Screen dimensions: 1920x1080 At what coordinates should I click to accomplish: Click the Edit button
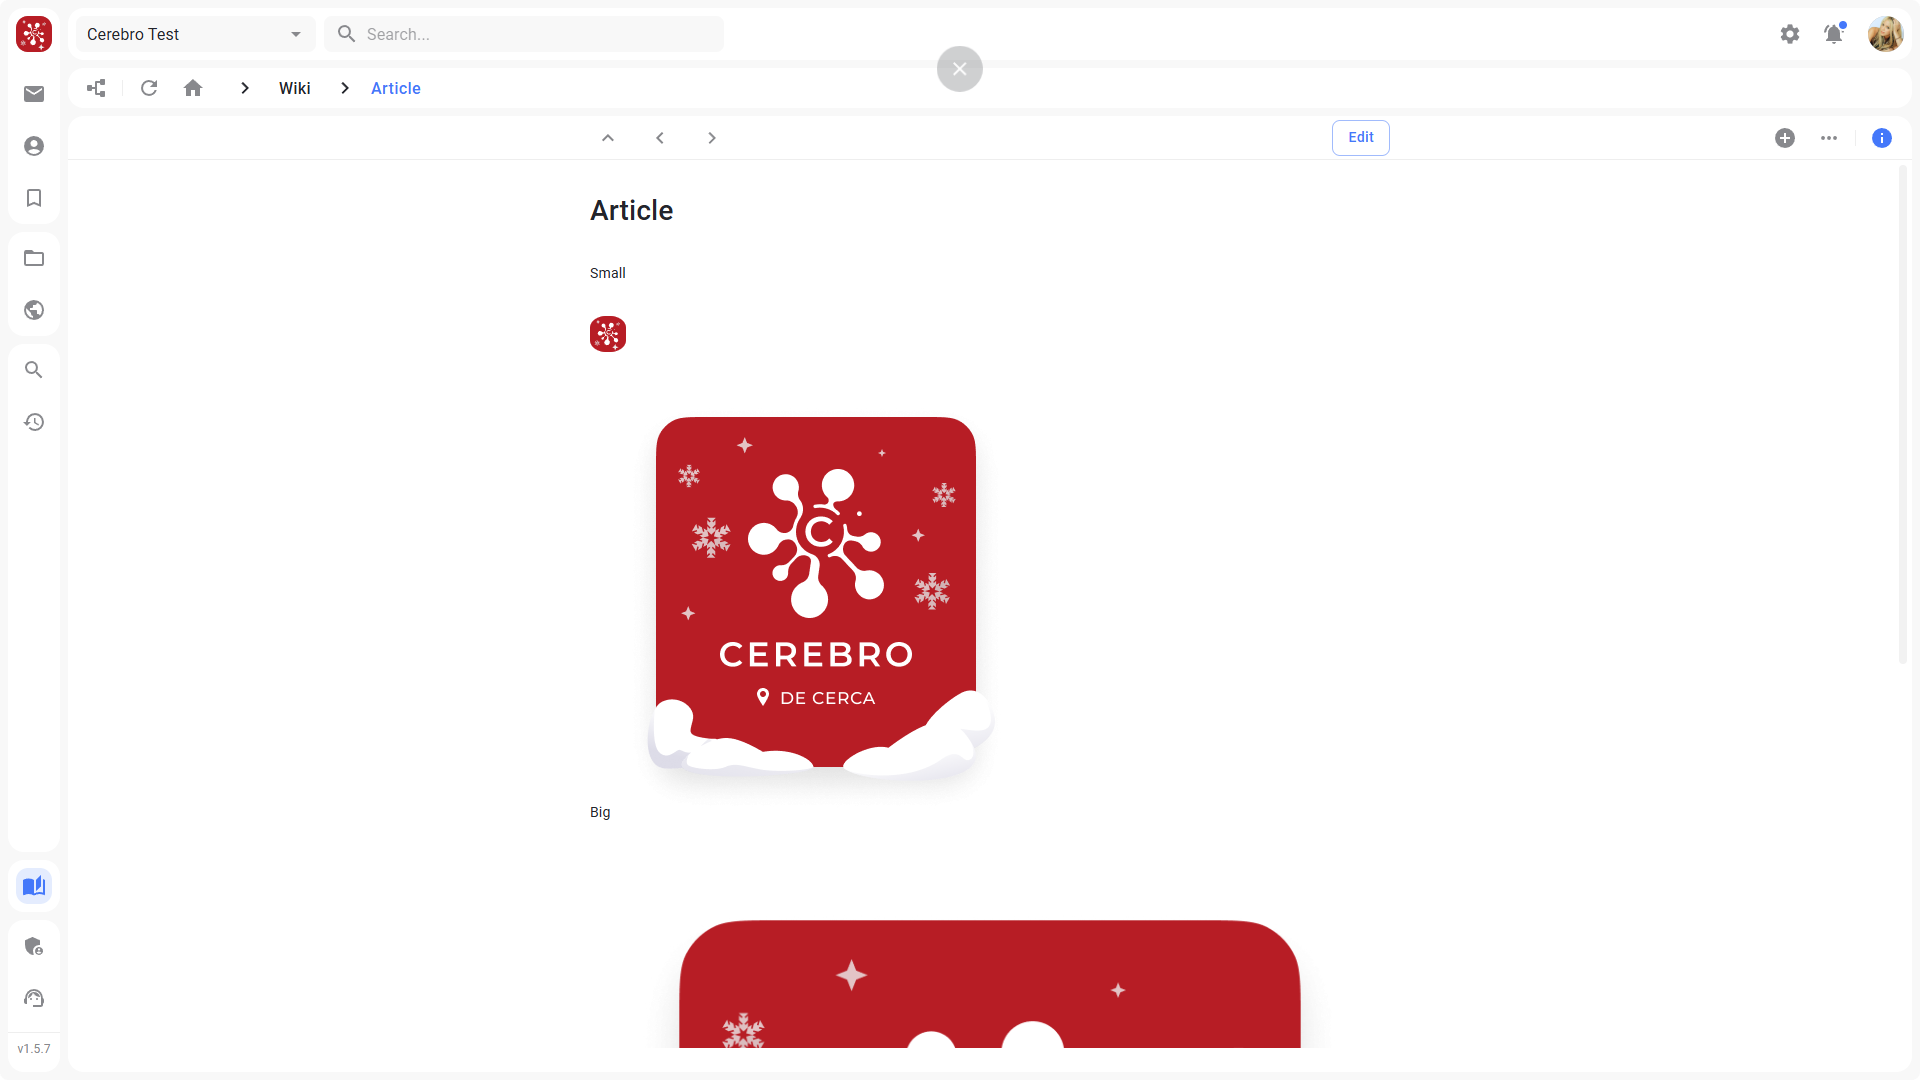[1361, 138]
